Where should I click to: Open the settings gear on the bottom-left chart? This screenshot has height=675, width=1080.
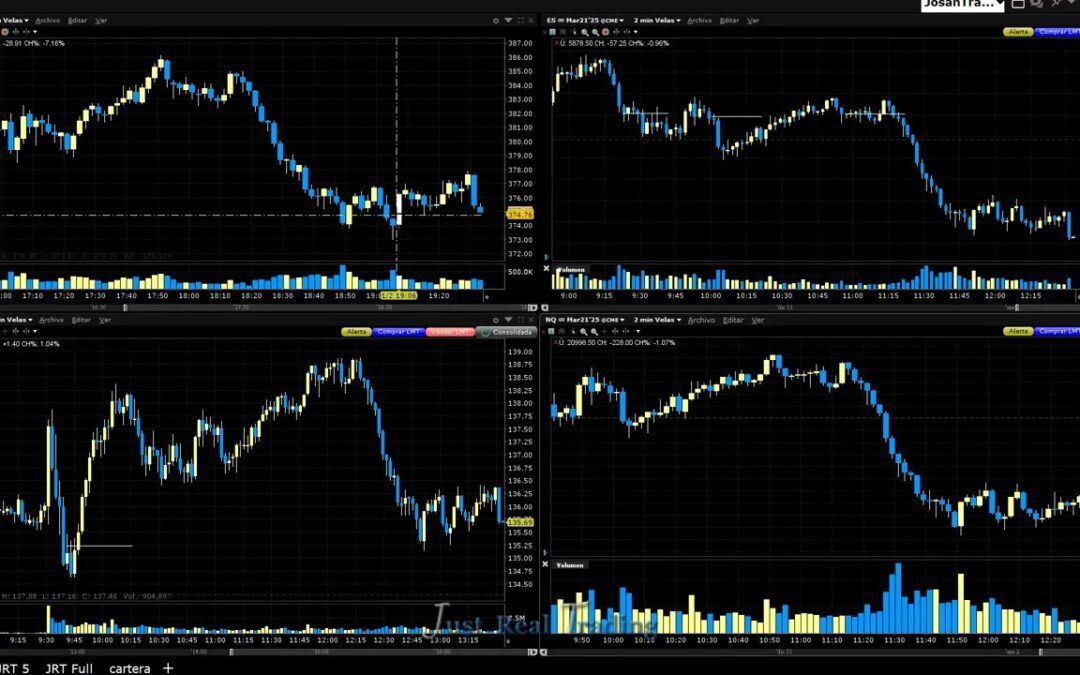click(496, 320)
